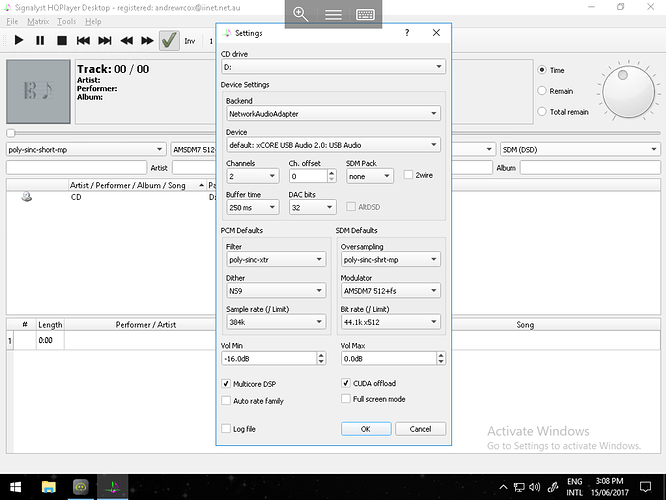Open the Dither NS9 dropdown

click(x=276, y=291)
